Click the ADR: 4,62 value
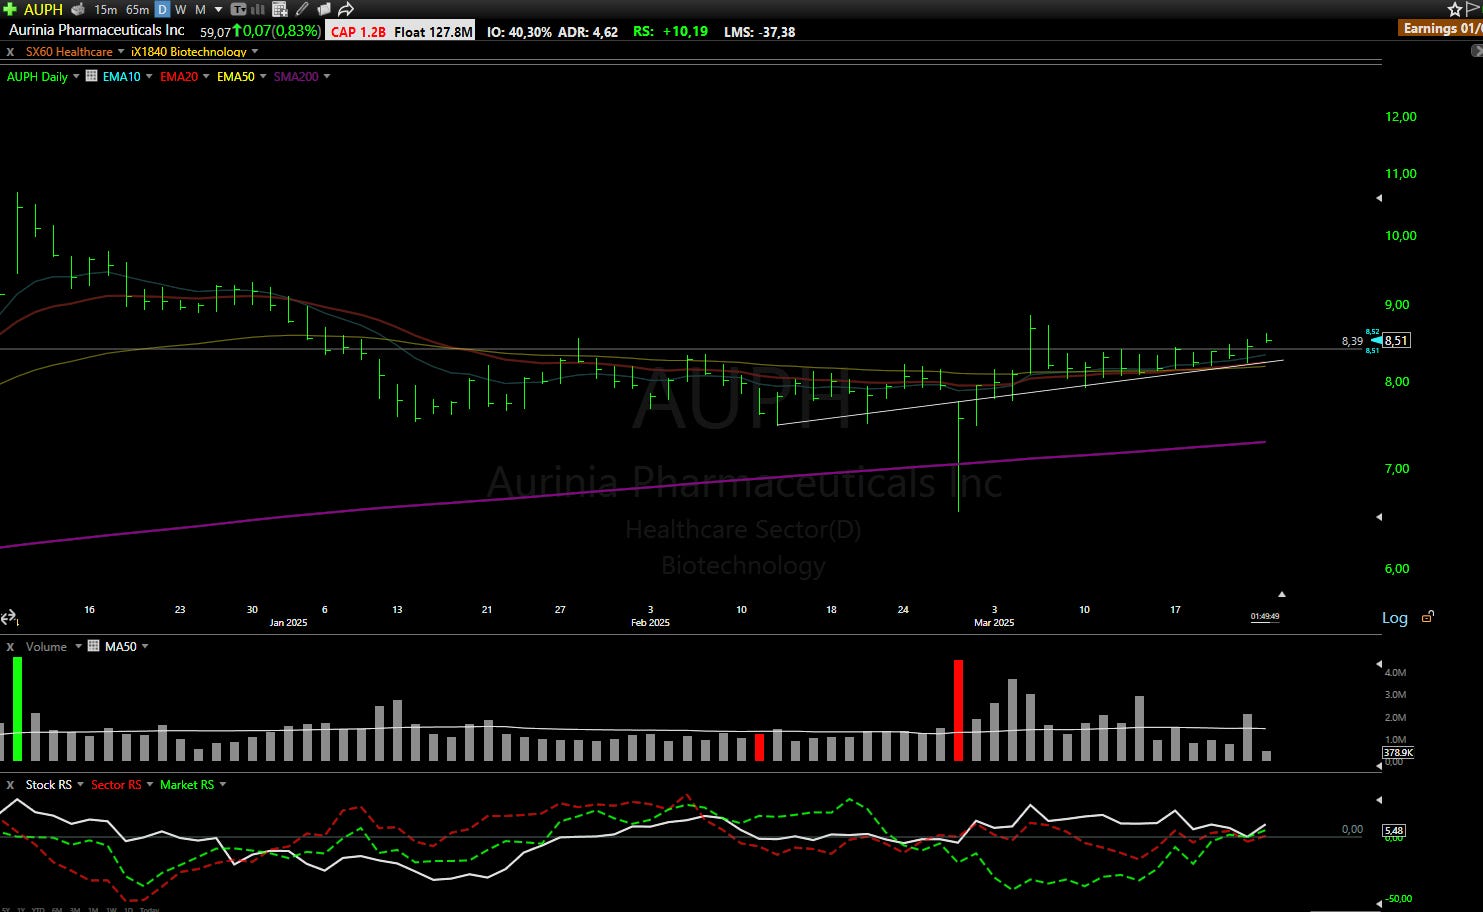1483x912 pixels. point(588,31)
